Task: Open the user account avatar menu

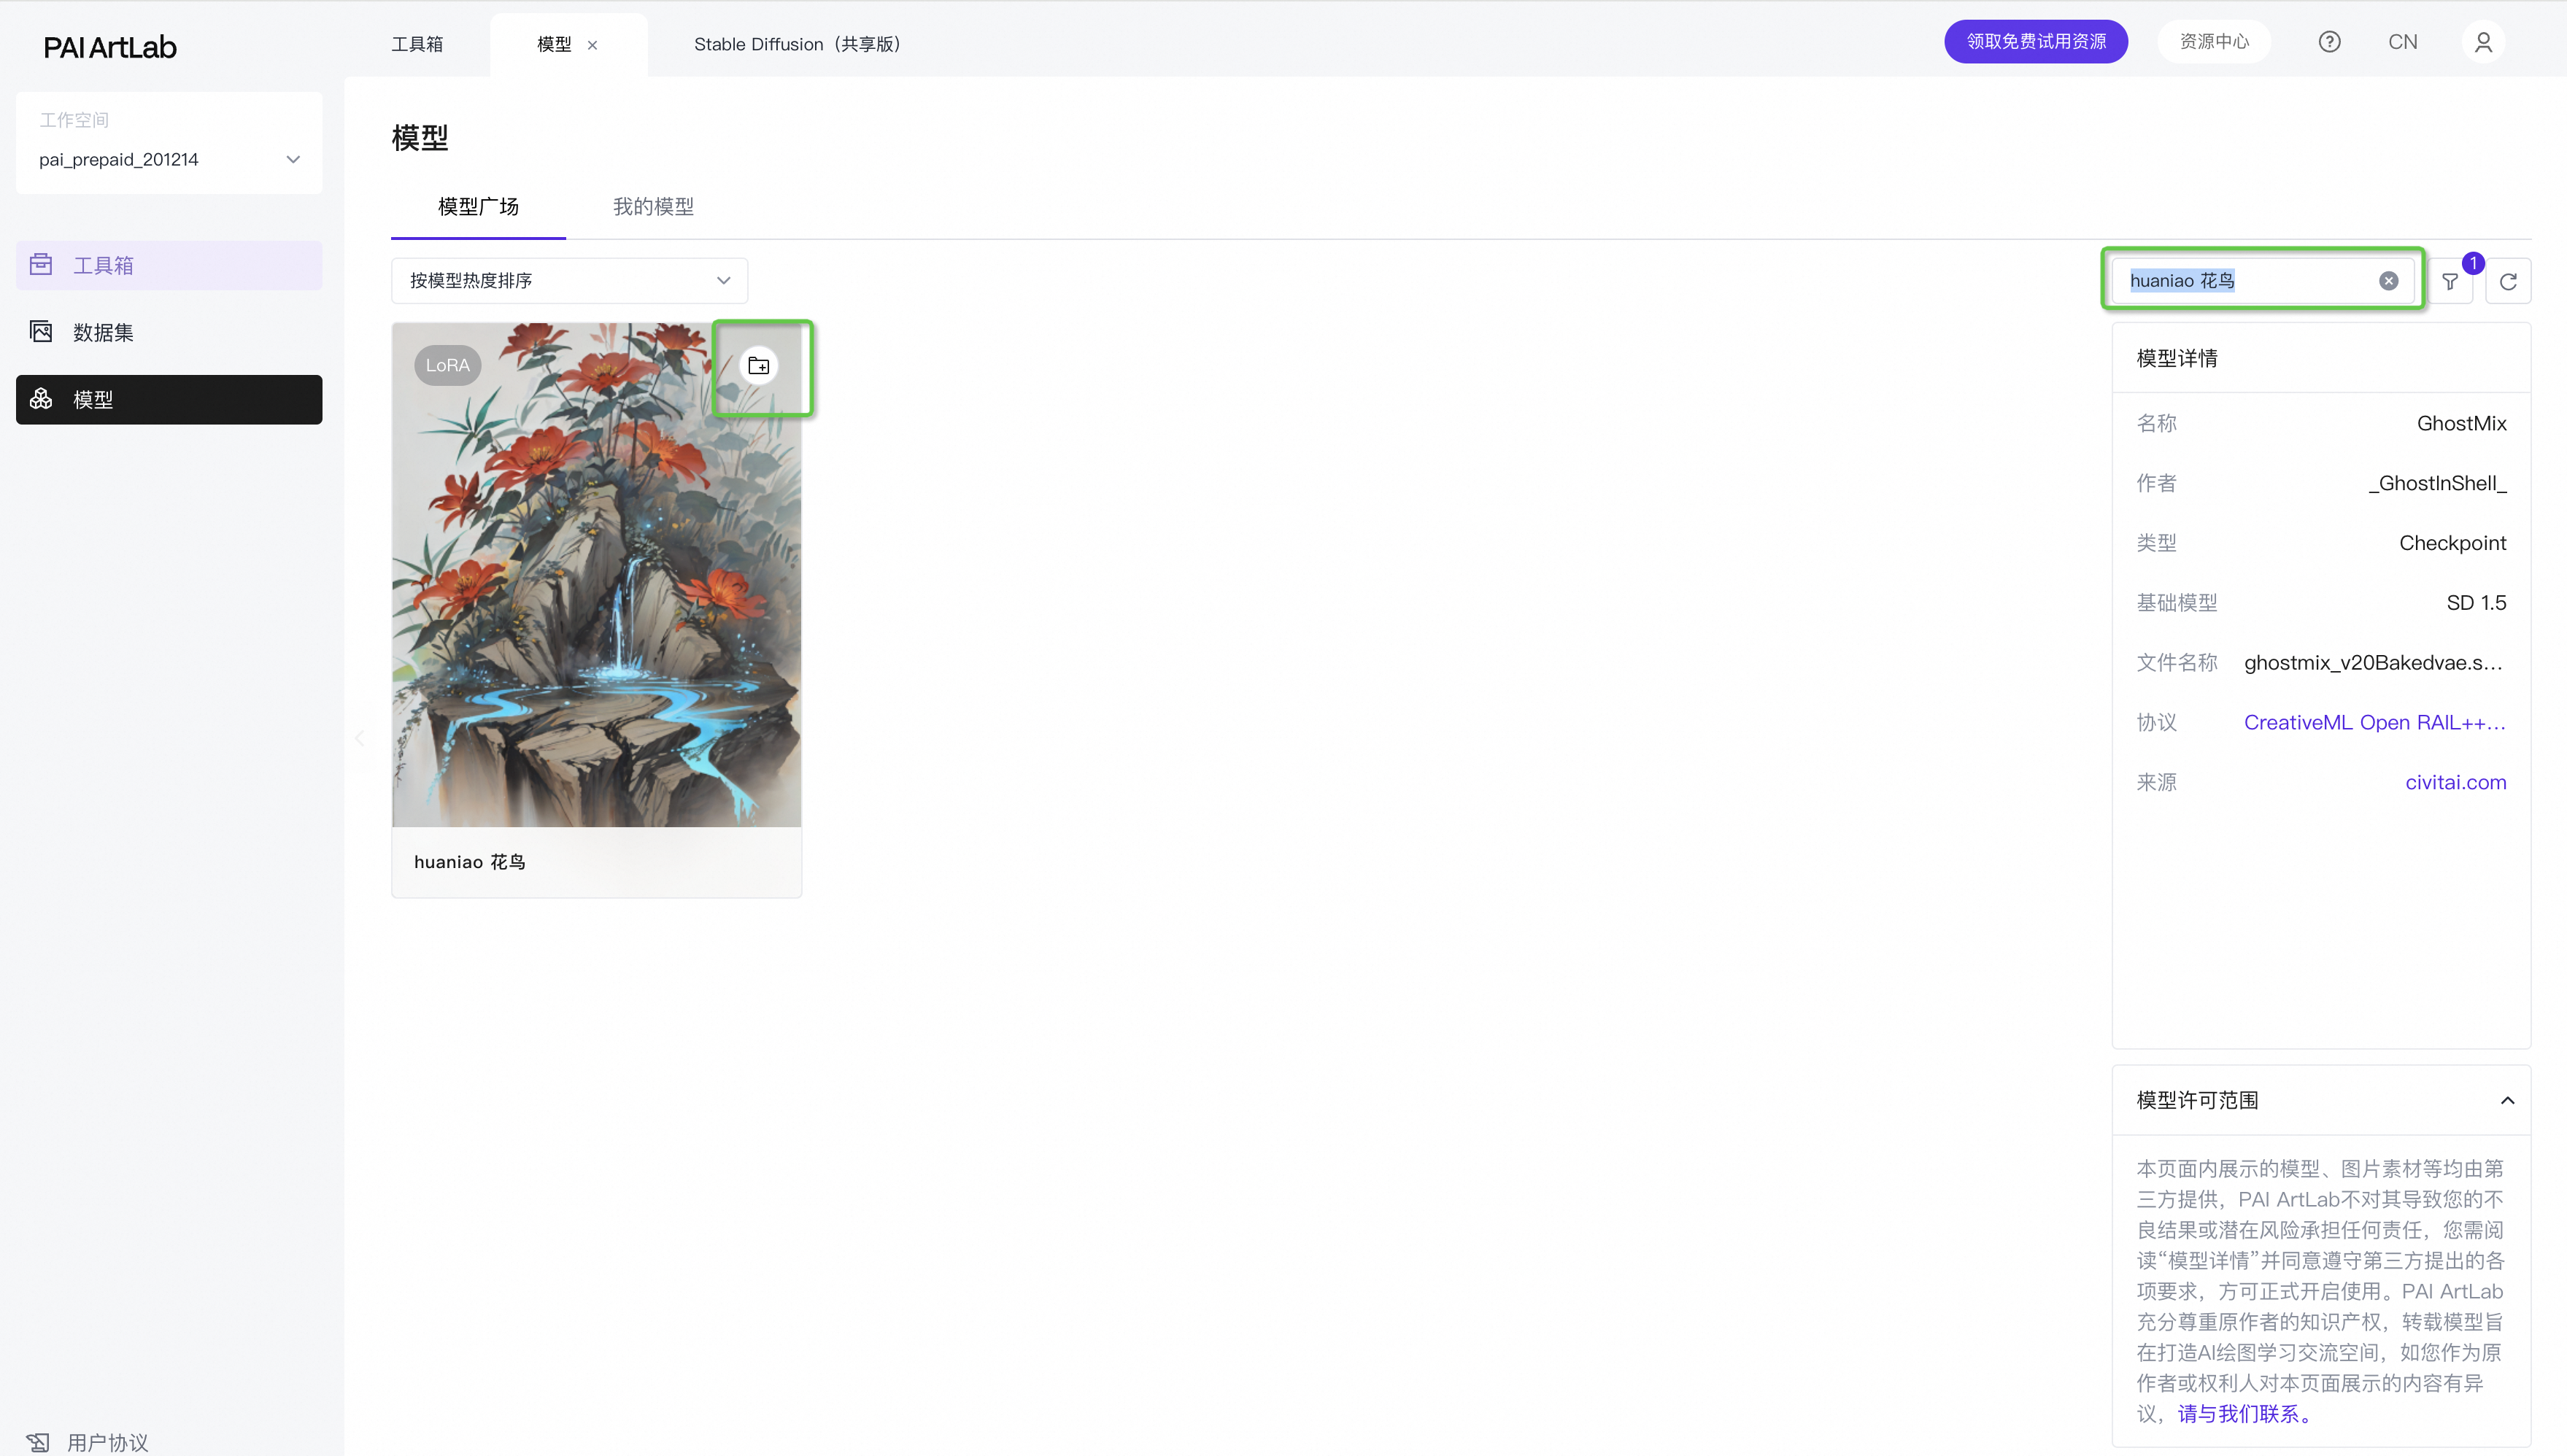Action: 2483,42
